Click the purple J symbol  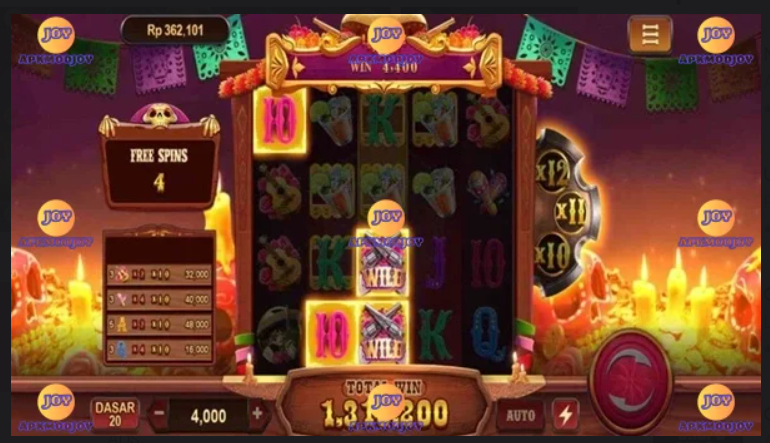click(436, 262)
